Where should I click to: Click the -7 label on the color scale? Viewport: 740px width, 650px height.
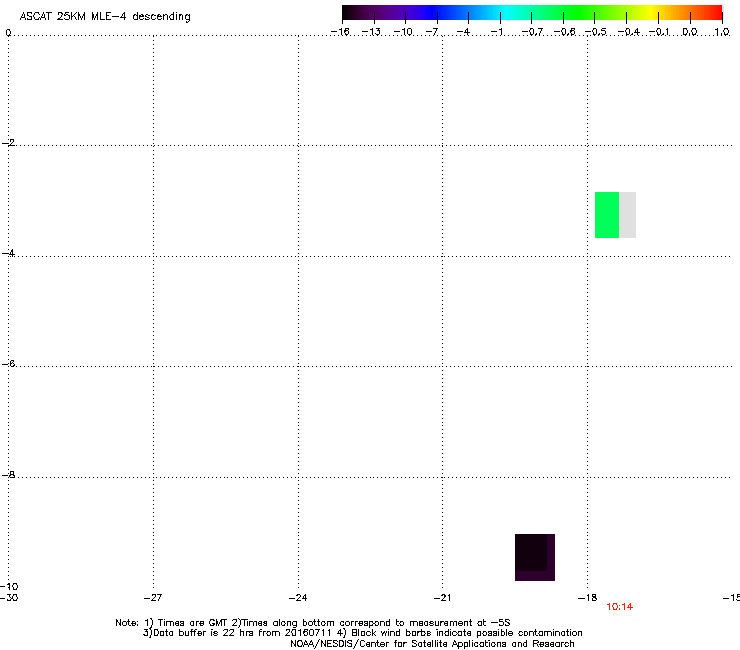(432, 32)
